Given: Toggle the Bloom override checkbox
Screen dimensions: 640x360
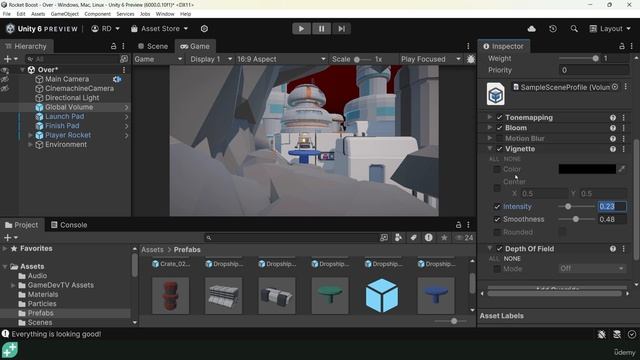Looking at the screenshot, I should coord(499,128).
